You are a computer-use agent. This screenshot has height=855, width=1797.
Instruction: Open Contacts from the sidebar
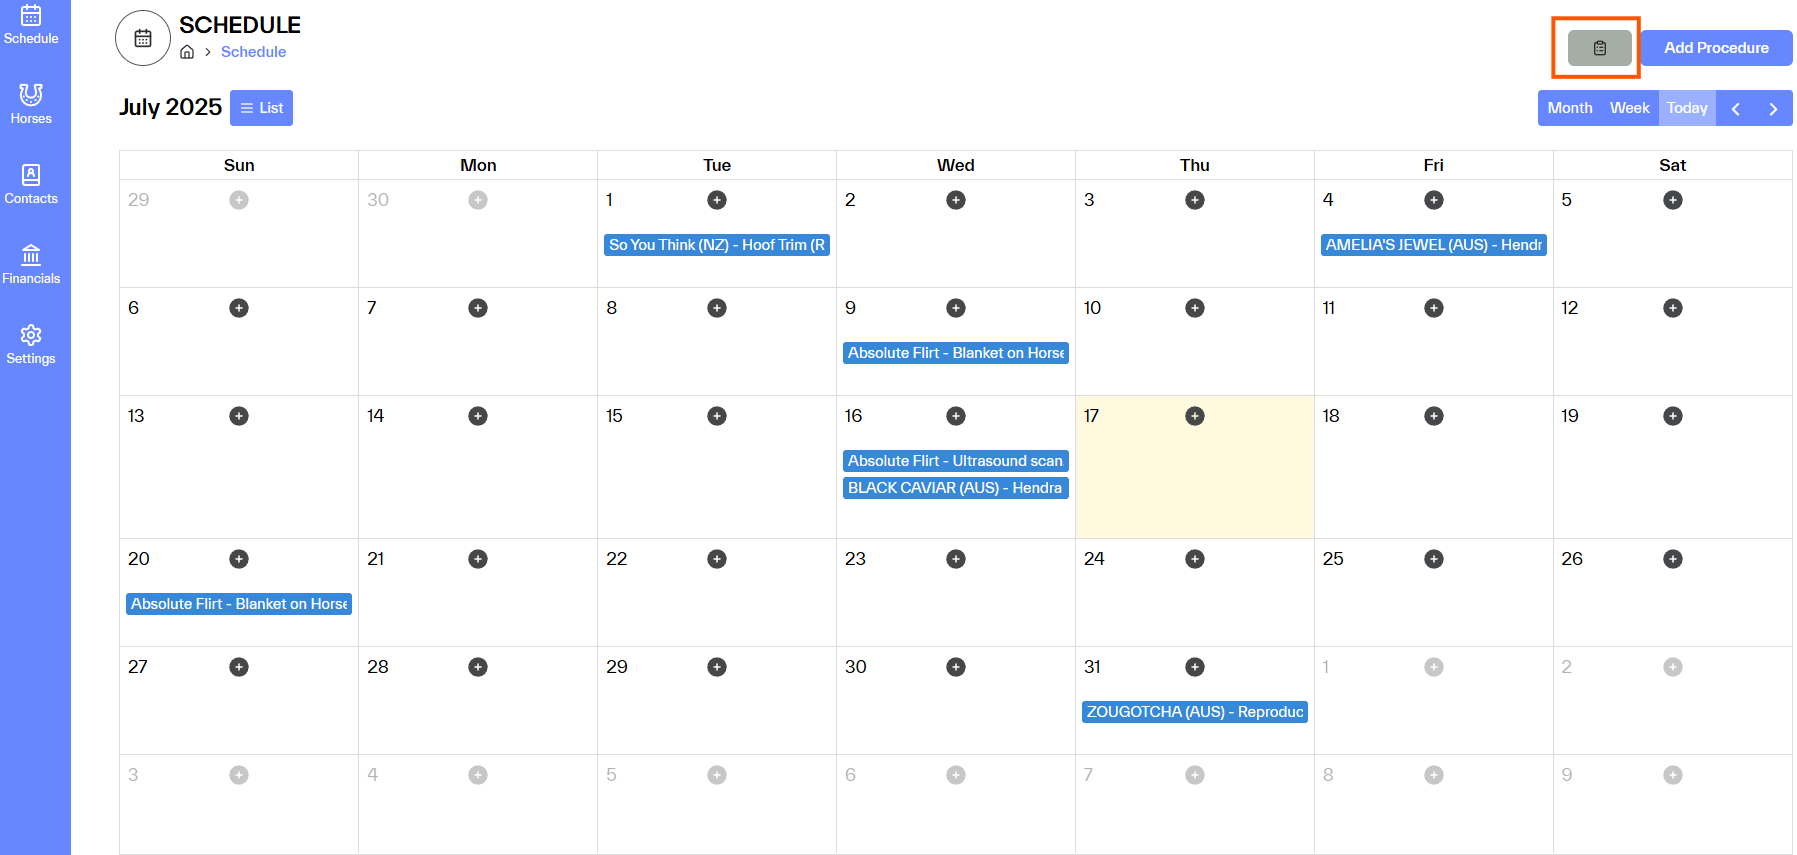point(31,184)
